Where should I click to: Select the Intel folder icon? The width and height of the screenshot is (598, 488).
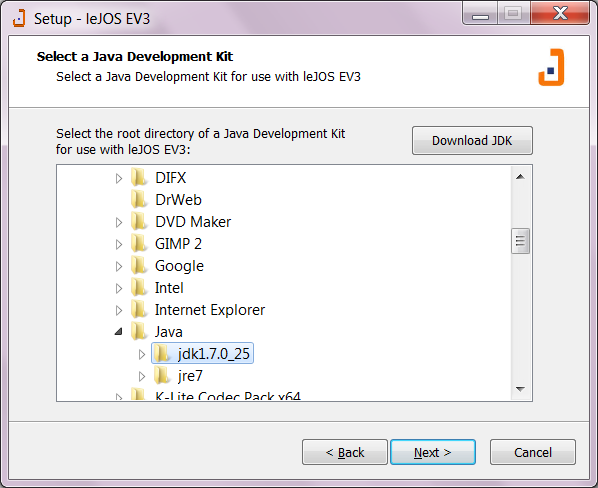tap(138, 287)
